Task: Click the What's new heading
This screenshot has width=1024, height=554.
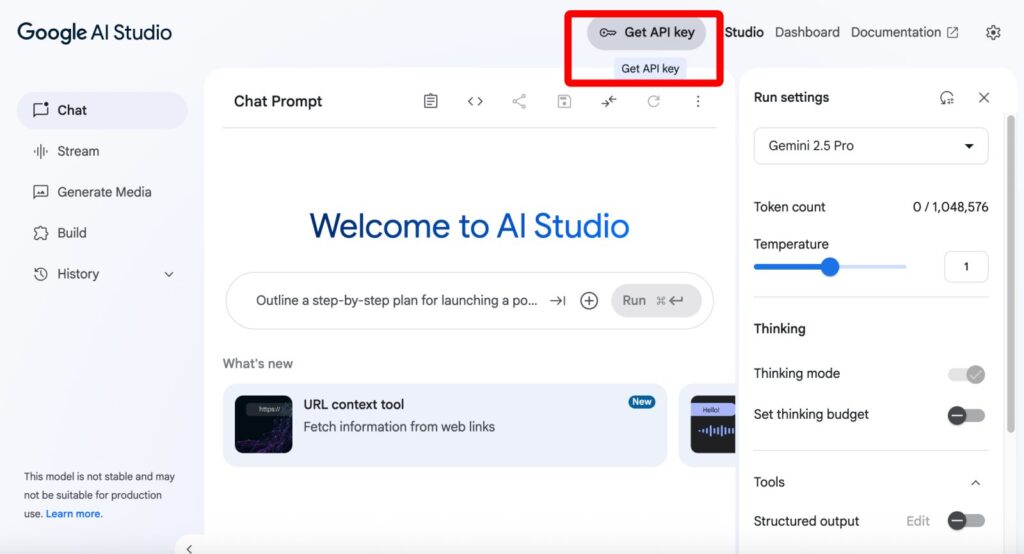Action: tap(258, 364)
